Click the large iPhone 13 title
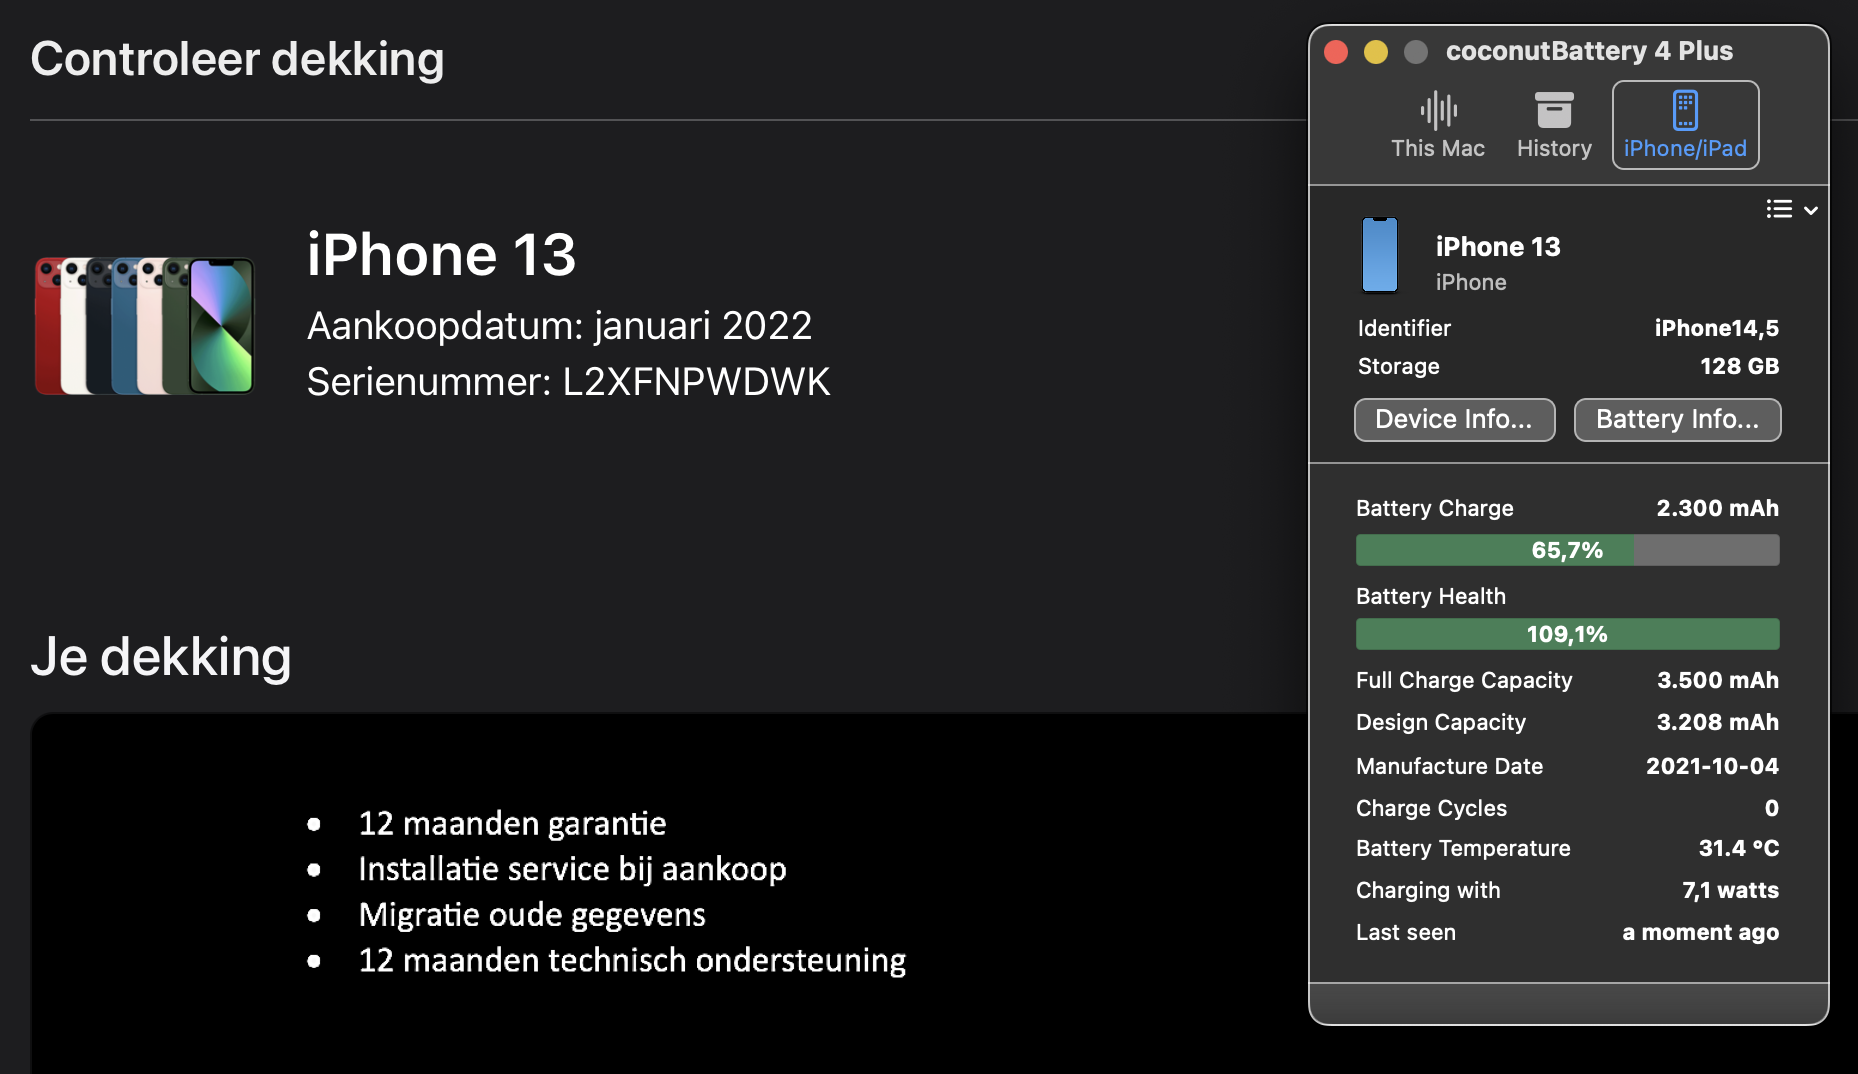 pyautogui.click(x=441, y=254)
